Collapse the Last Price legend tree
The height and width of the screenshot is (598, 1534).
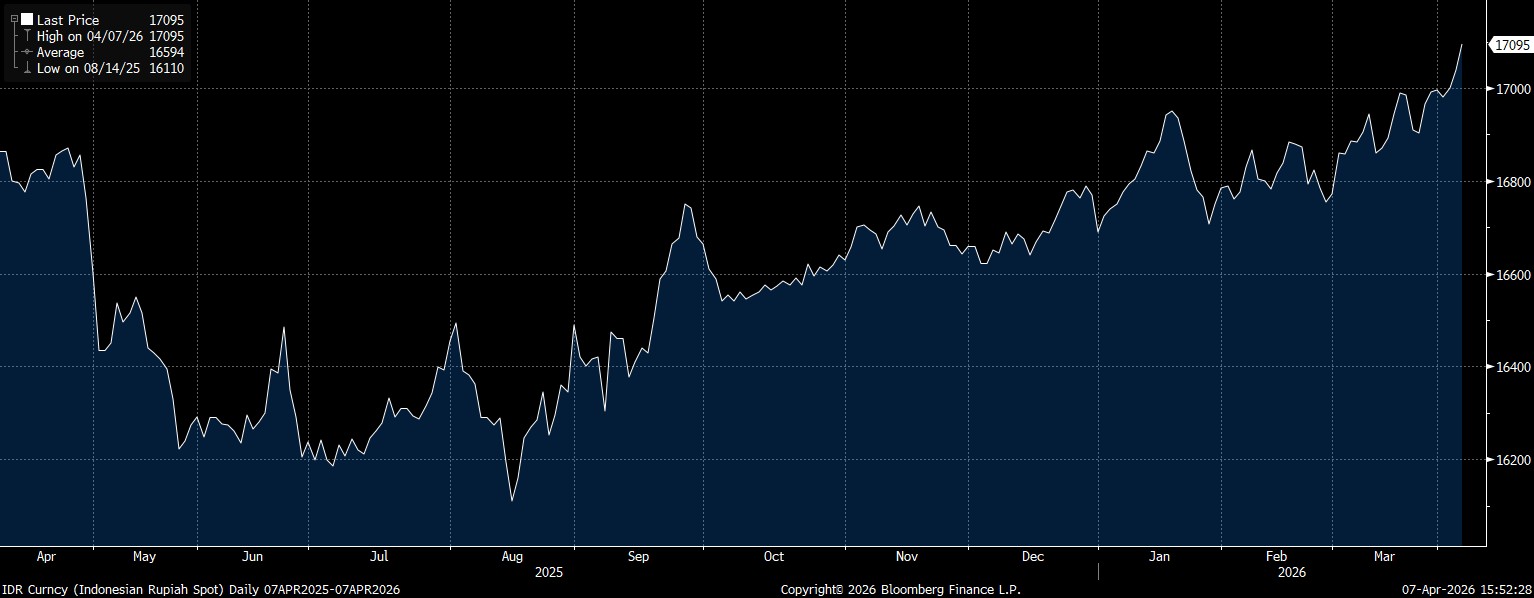click(14, 19)
